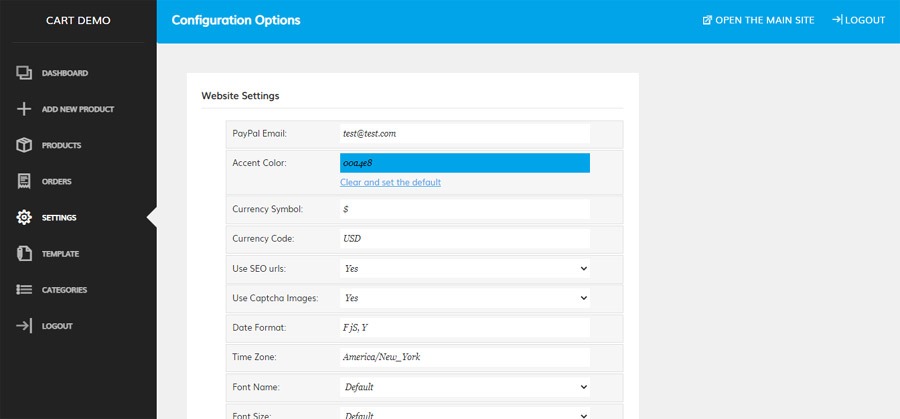Focus the PayPal Email input field

[x=464, y=133]
